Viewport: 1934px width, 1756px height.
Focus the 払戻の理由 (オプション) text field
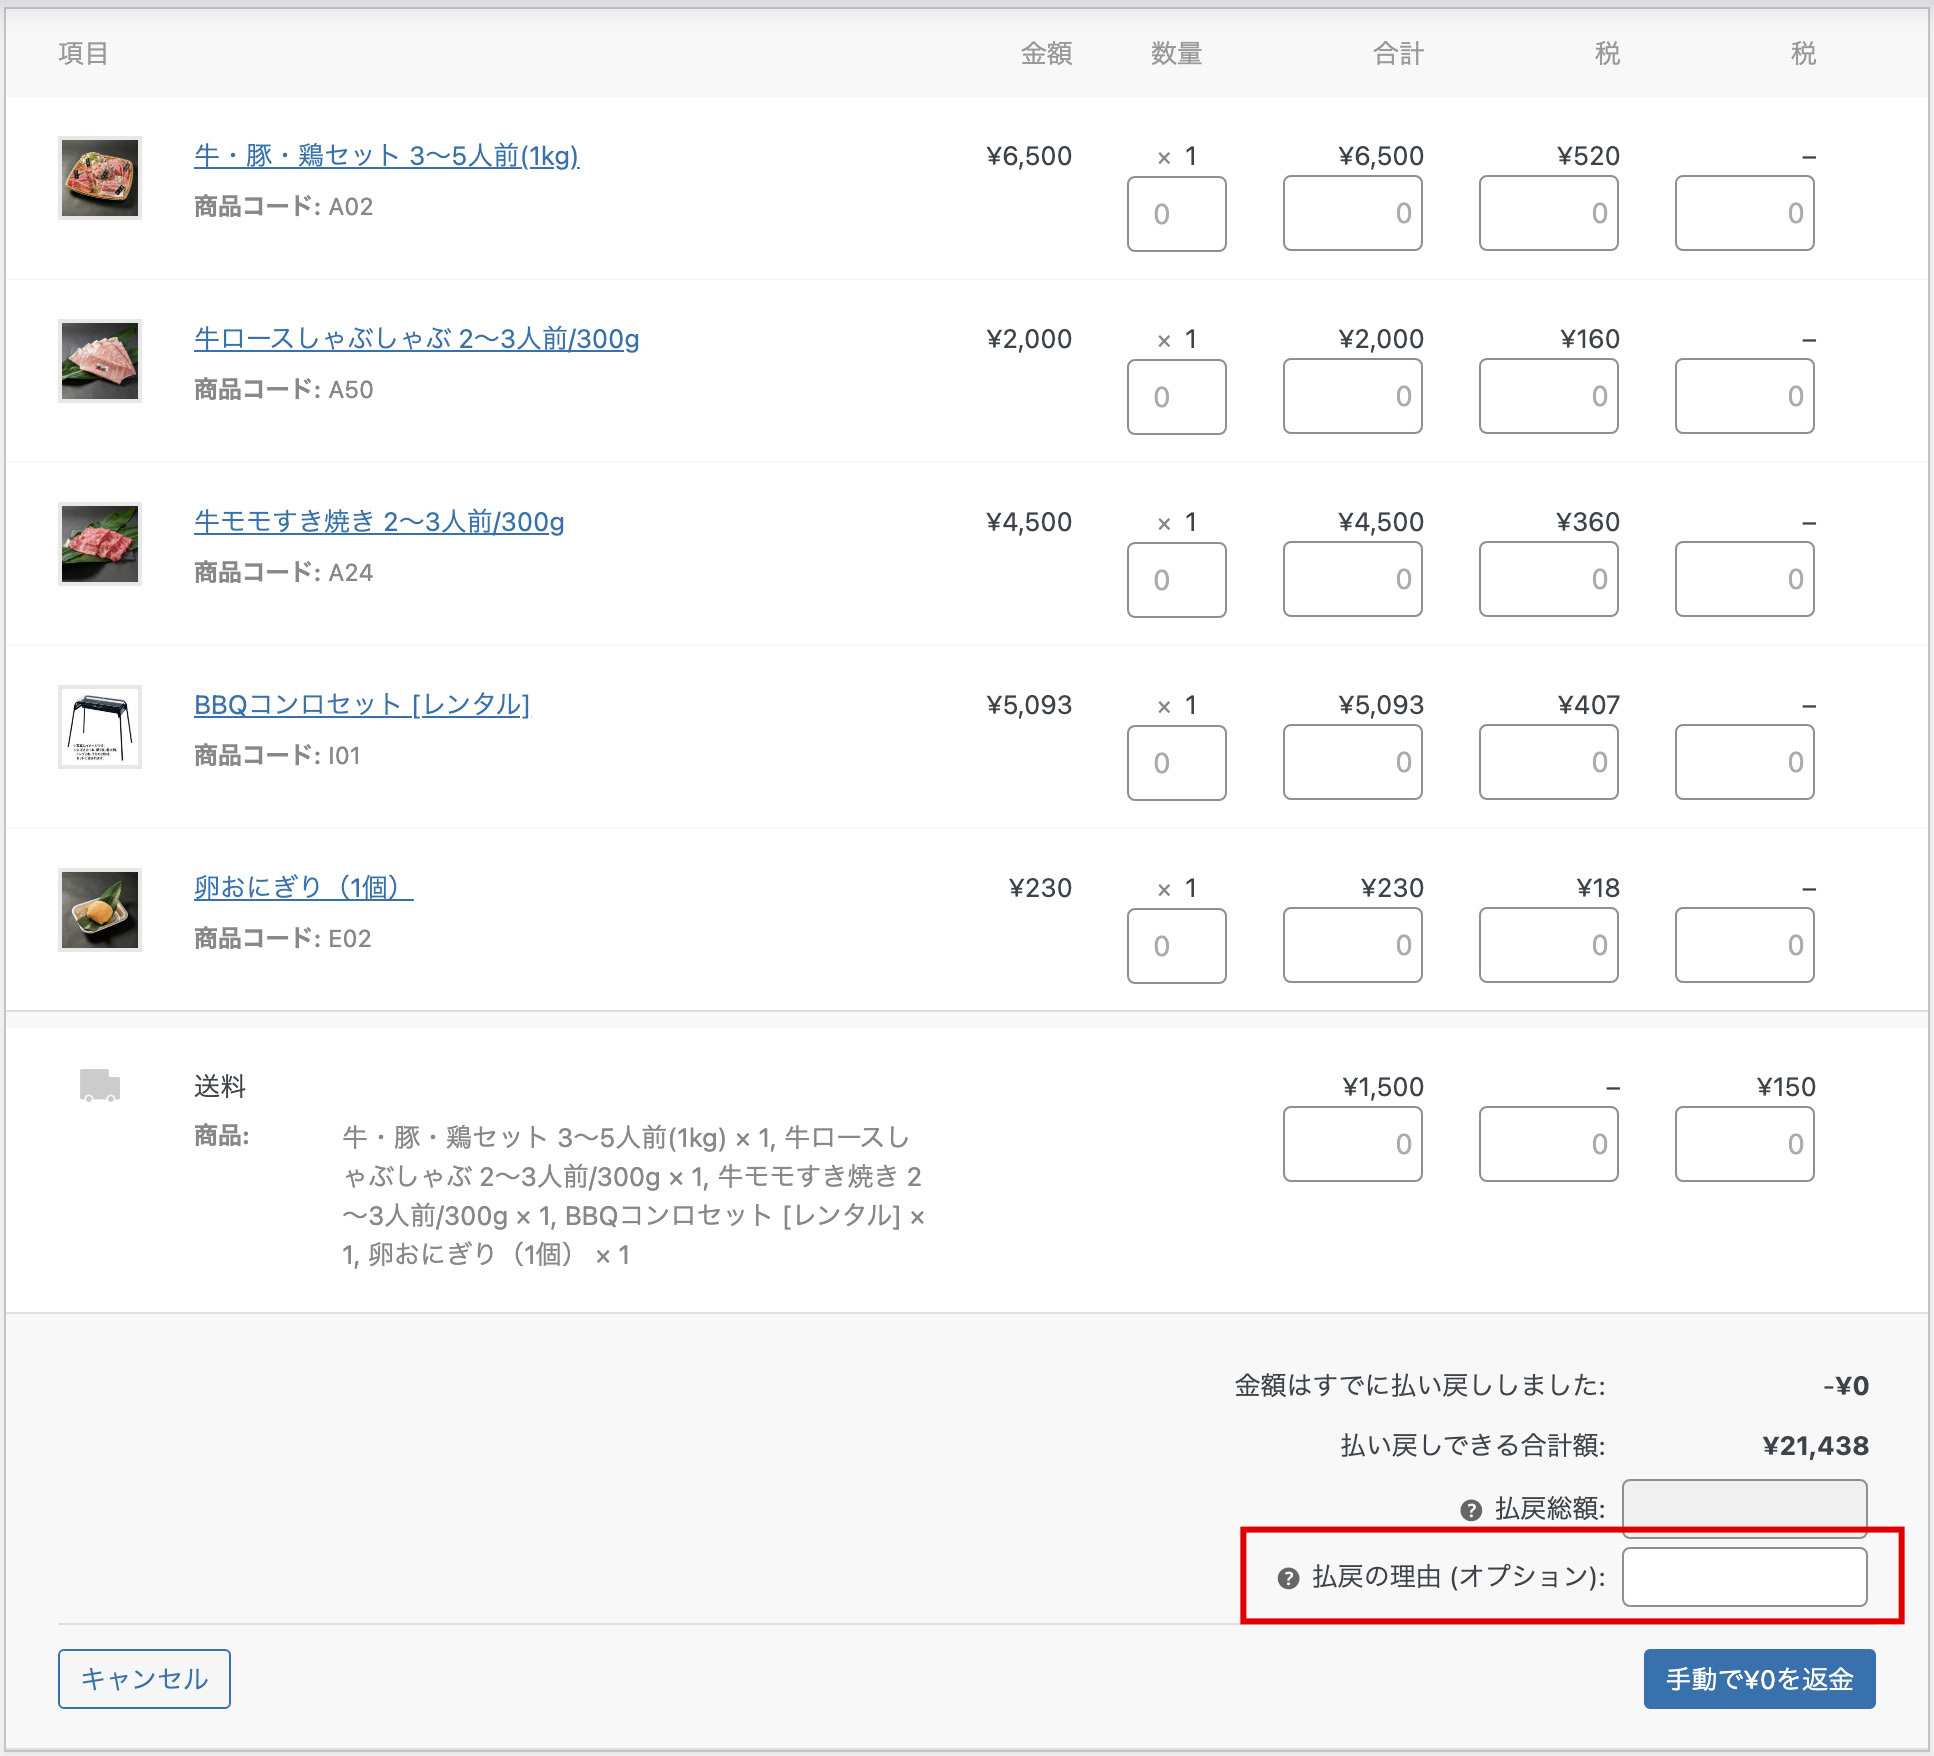point(1744,1577)
